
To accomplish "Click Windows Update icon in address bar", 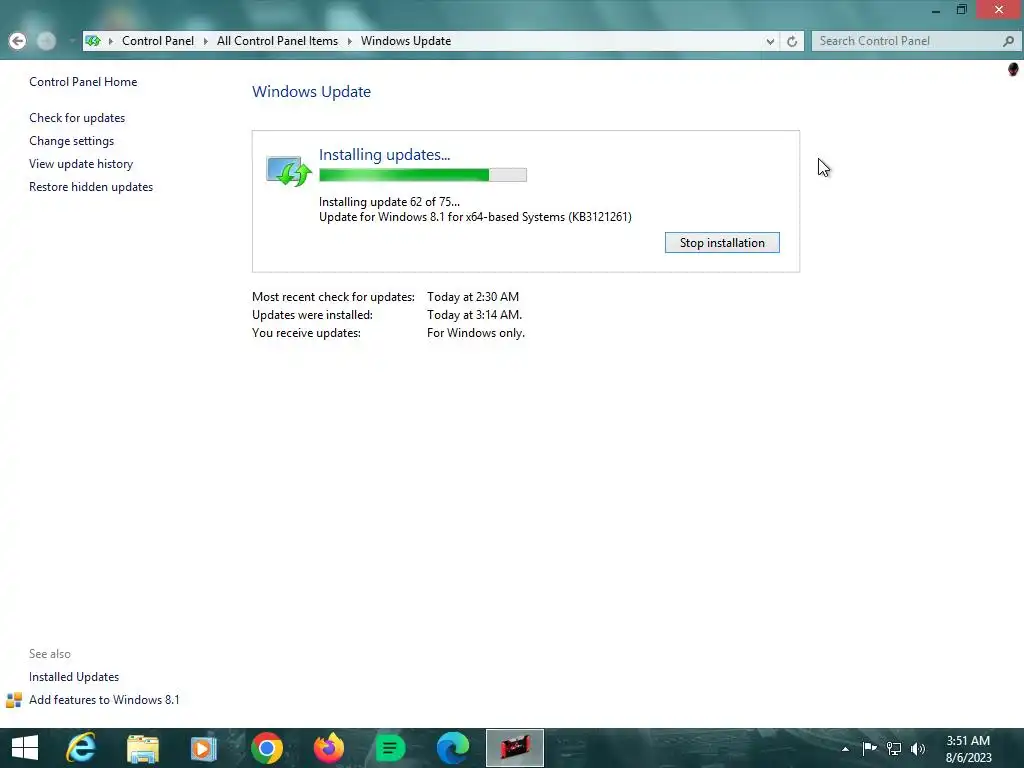I will 93,41.
